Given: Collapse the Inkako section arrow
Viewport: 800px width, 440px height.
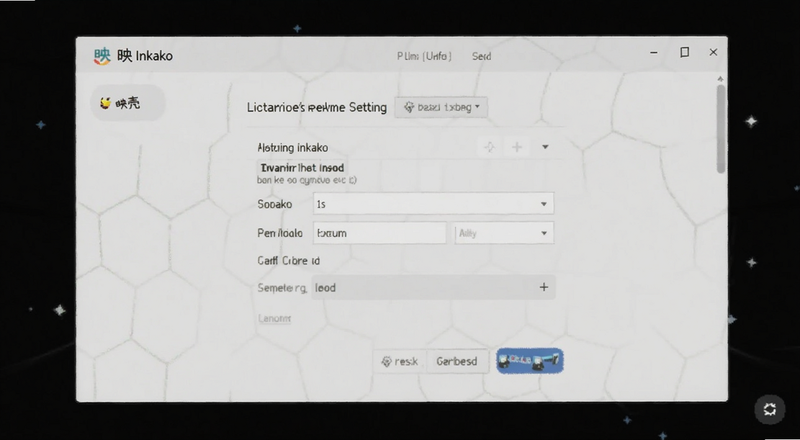Looking at the screenshot, I should [x=545, y=147].
